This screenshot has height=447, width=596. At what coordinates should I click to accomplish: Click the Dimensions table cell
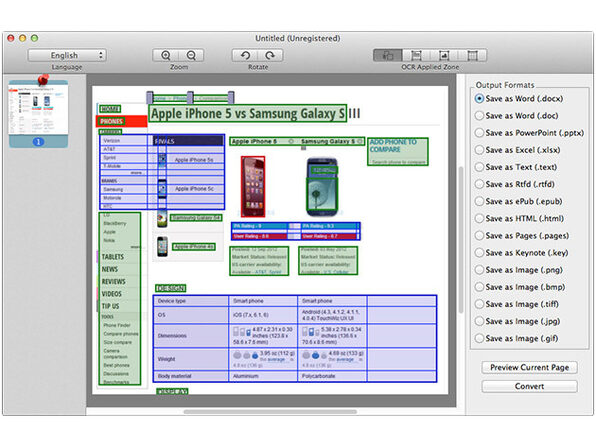191,336
